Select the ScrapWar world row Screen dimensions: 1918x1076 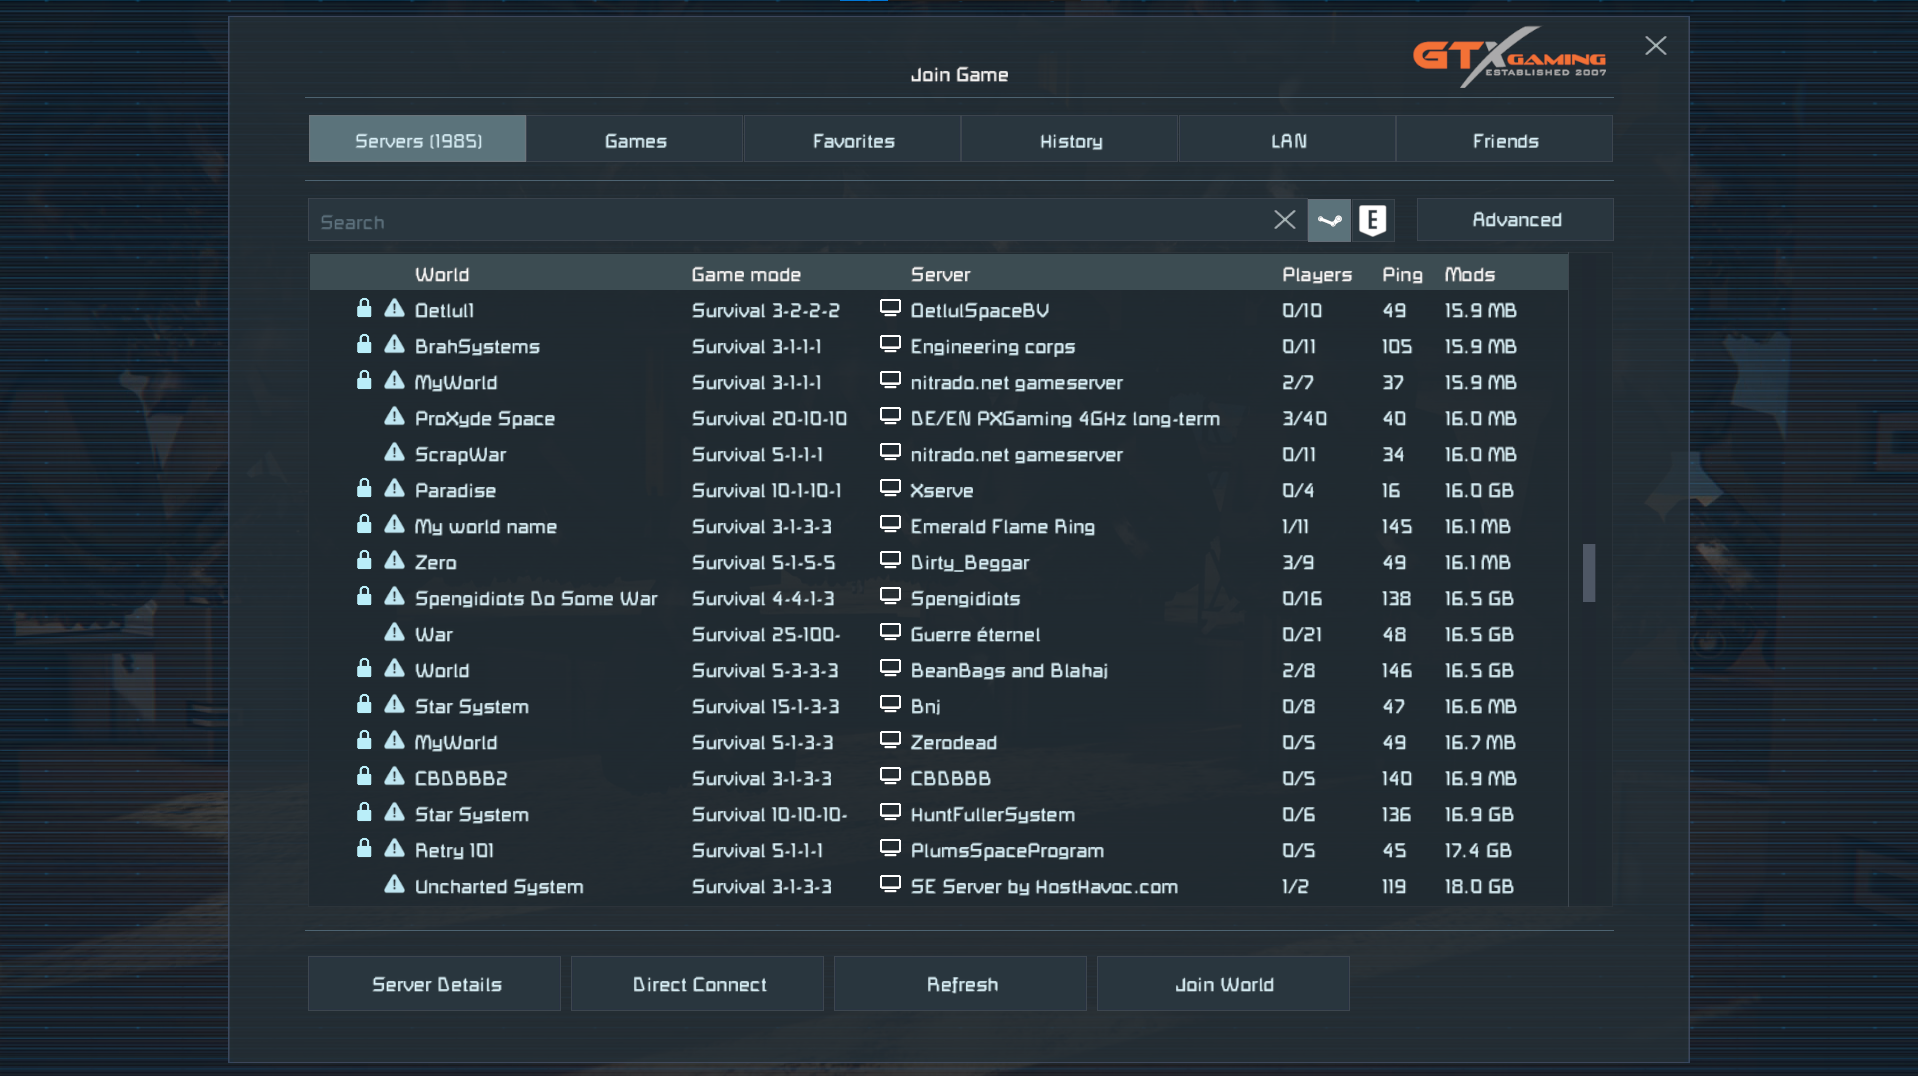click(x=938, y=454)
